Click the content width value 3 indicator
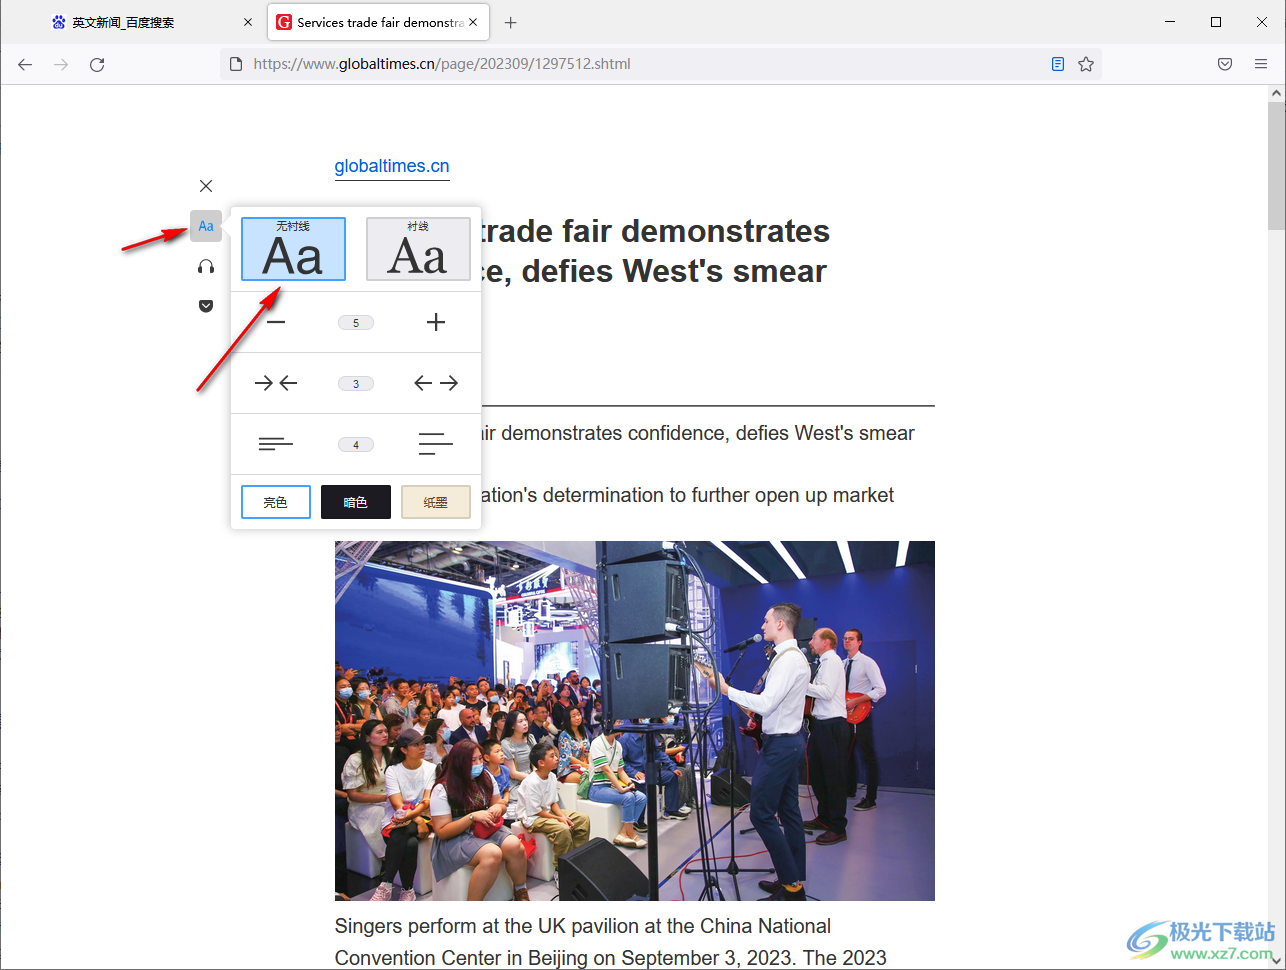Viewport: 1286px width, 970px height. (x=356, y=384)
